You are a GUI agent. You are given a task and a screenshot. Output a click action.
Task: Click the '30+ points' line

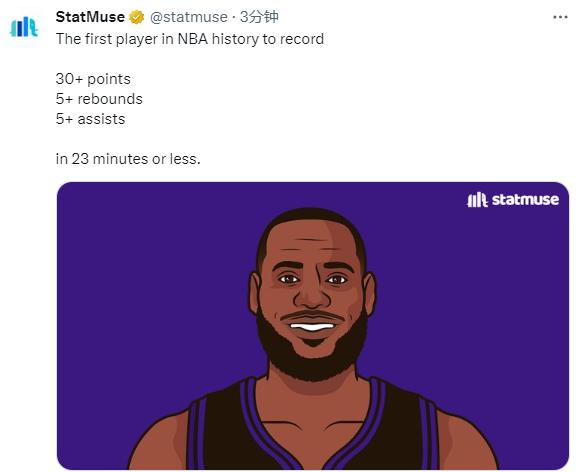93,79
